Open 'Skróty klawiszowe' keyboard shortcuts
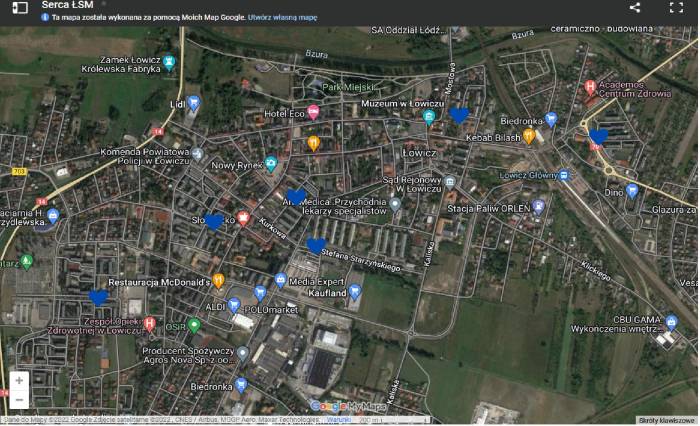 click(667, 421)
